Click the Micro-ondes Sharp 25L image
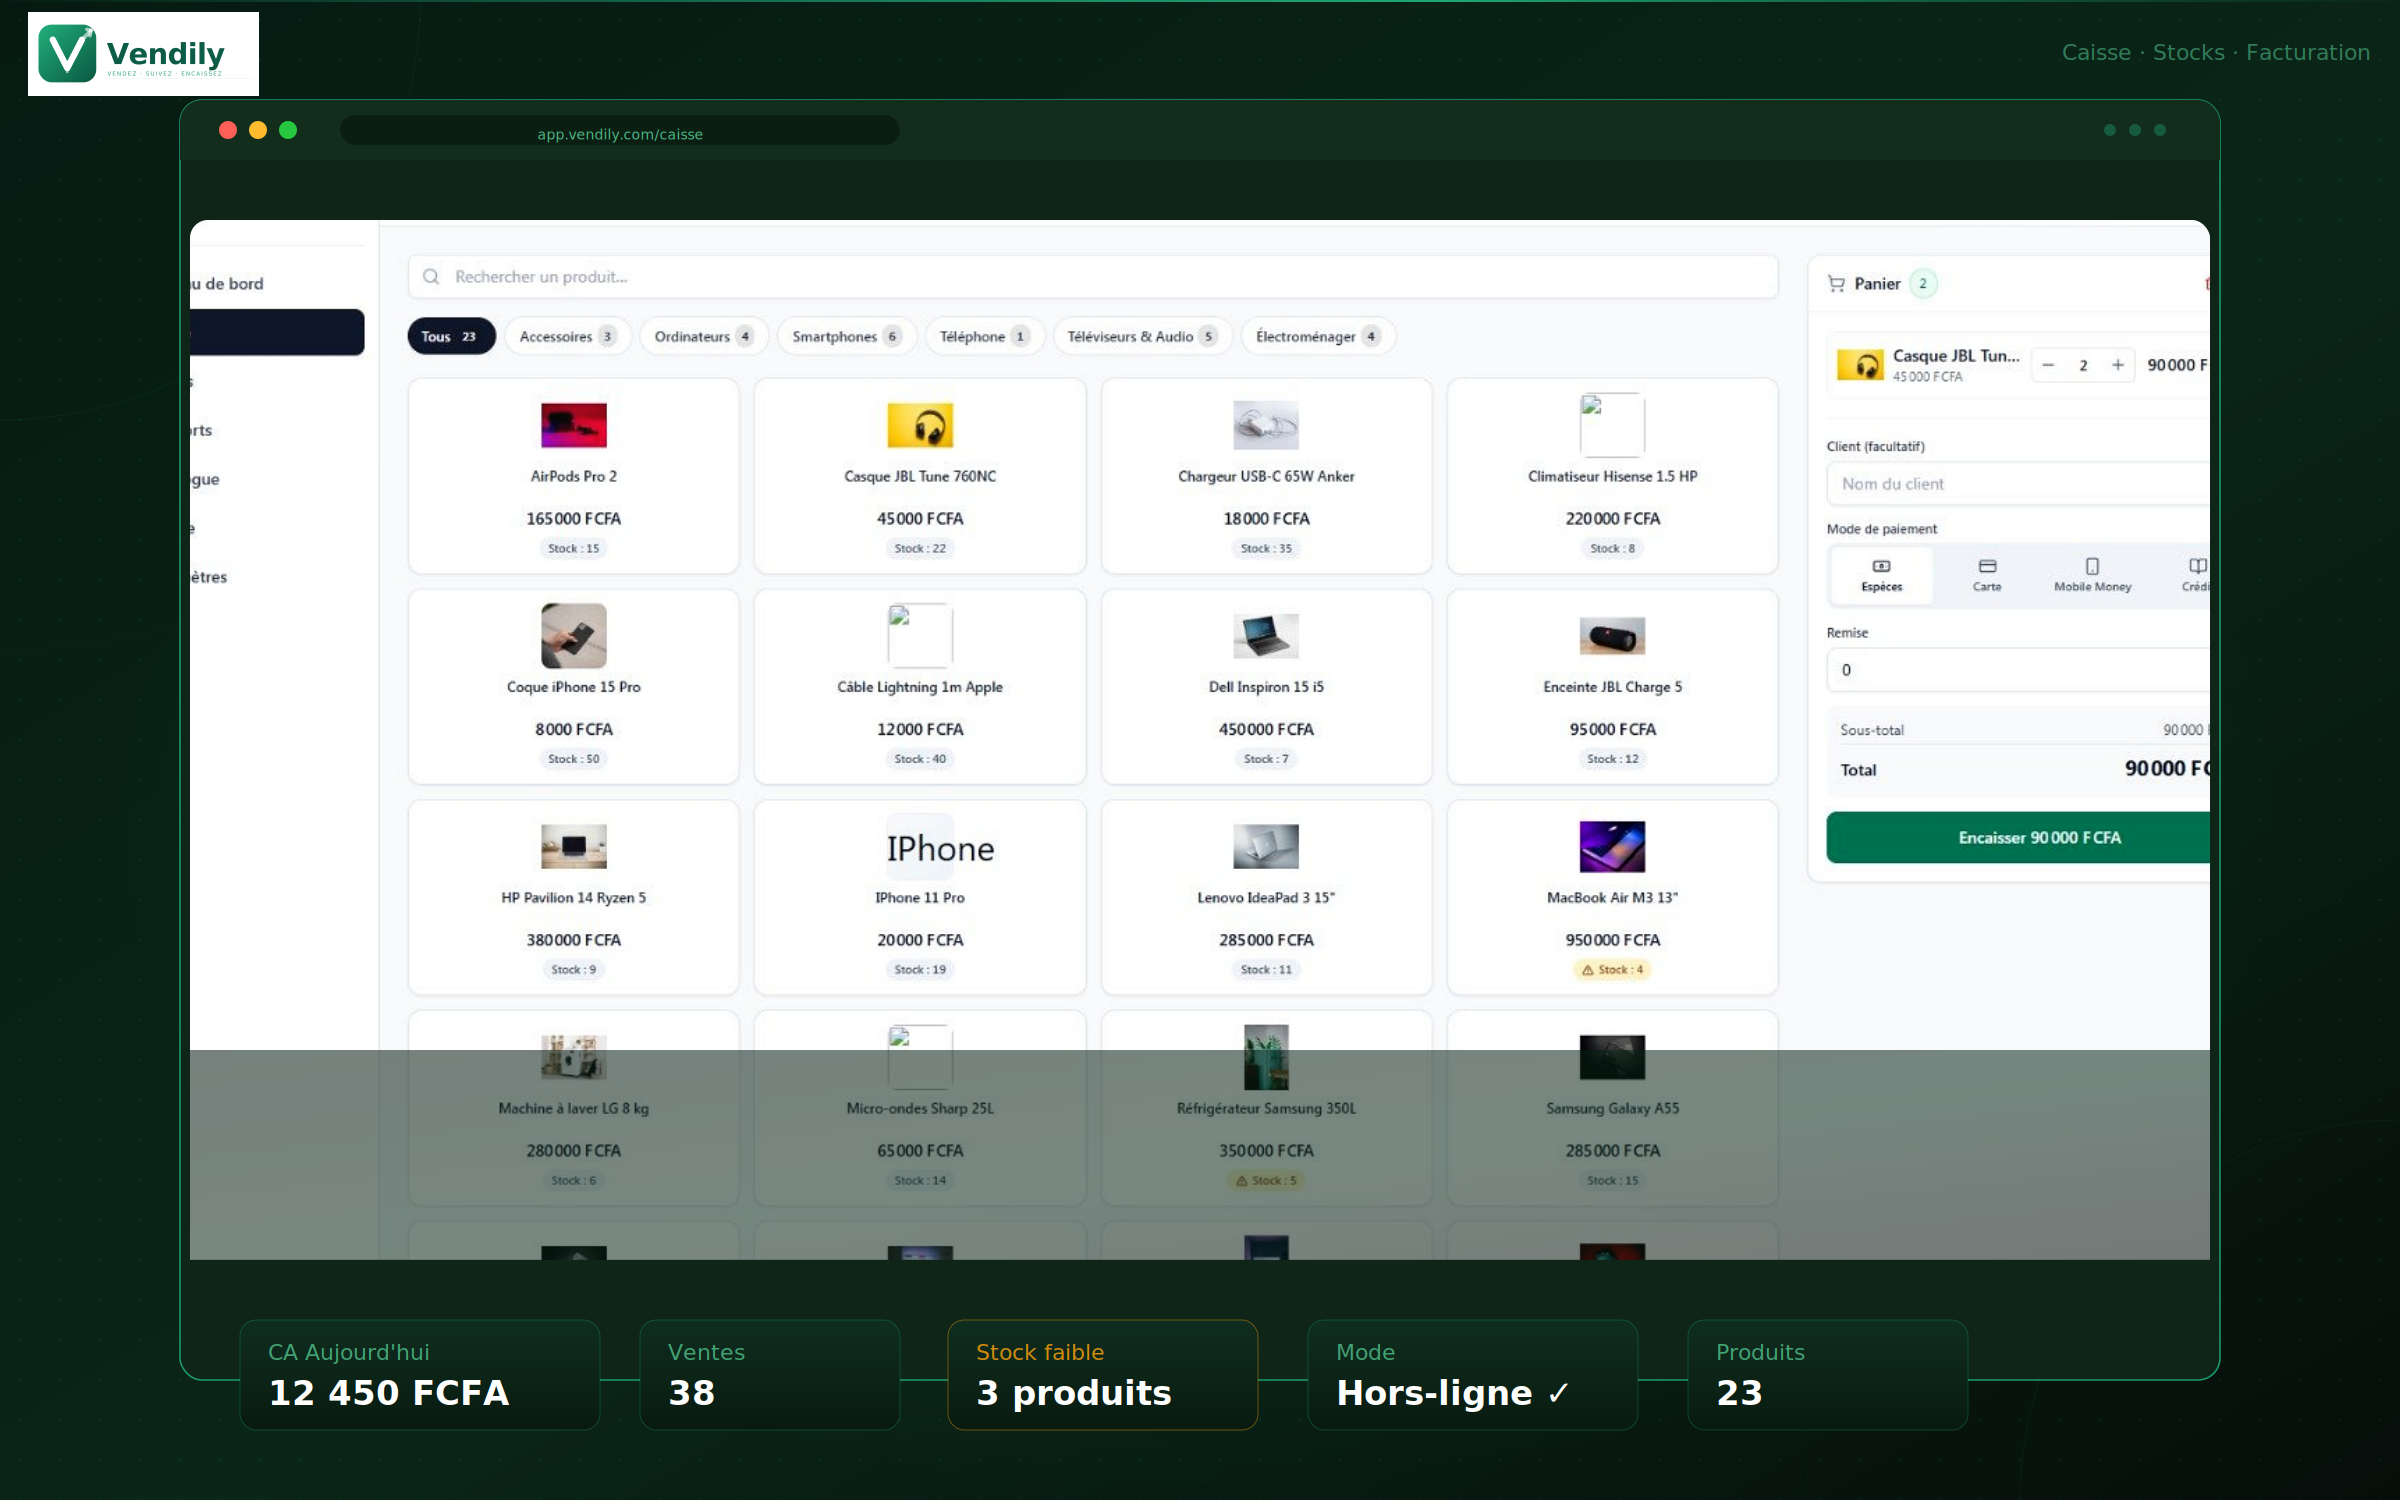This screenshot has height=1500, width=2400. tap(920, 1058)
